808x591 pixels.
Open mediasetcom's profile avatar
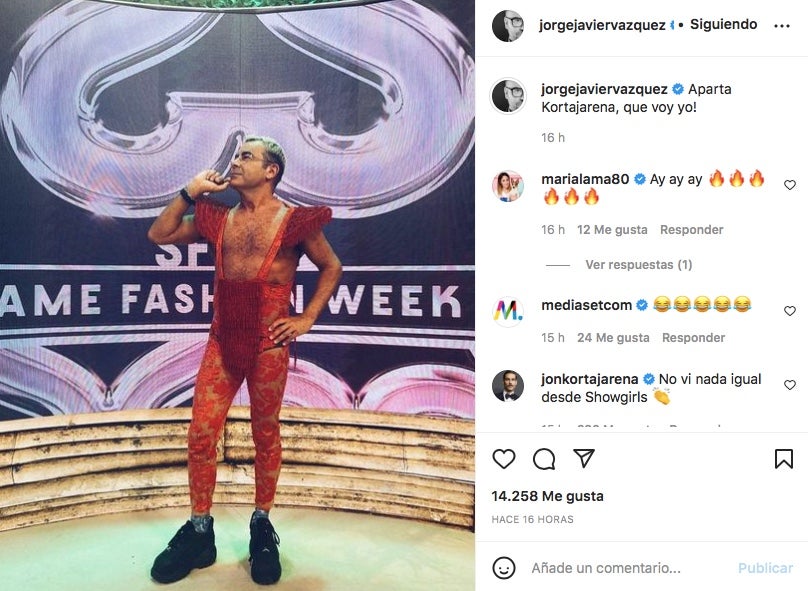[x=508, y=311]
